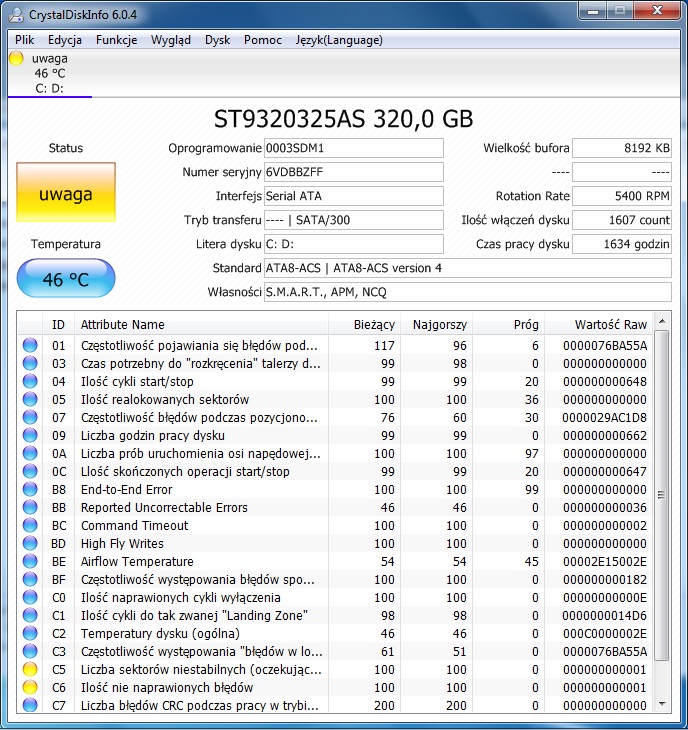
Task: Click the Litera dysku field C: D:
Action: (354, 244)
